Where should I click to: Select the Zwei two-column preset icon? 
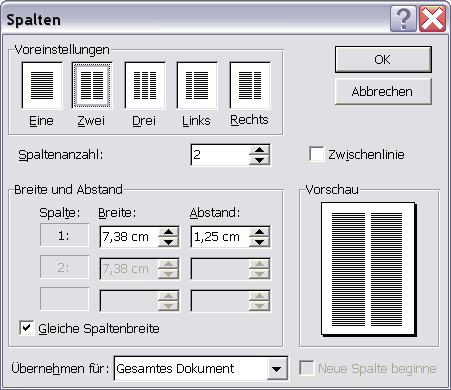(92, 85)
